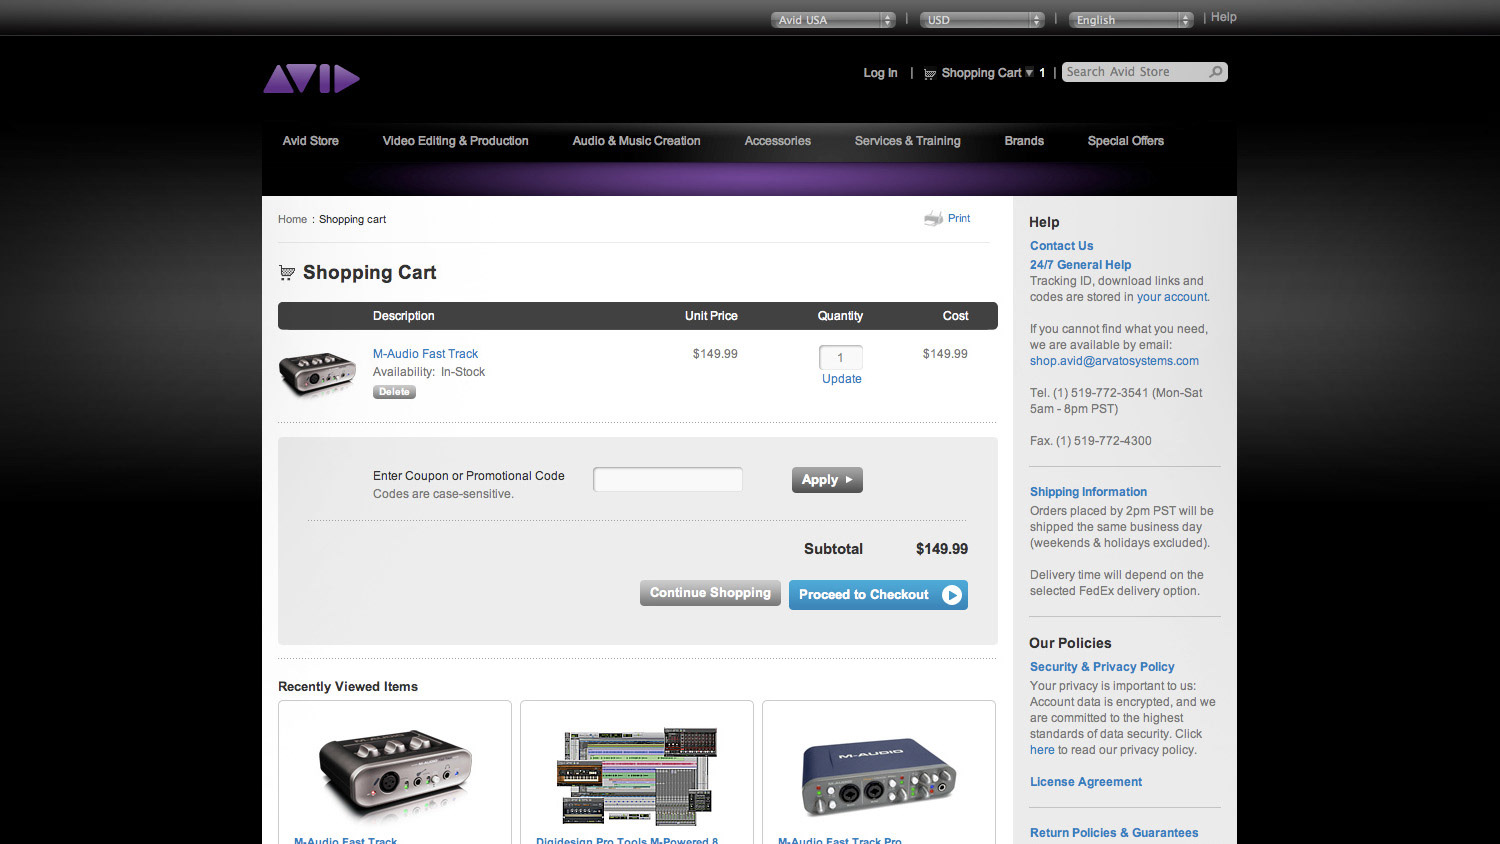This screenshot has height=844, width=1500.
Task: Click 24/7 General Help link
Action: coord(1080,265)
